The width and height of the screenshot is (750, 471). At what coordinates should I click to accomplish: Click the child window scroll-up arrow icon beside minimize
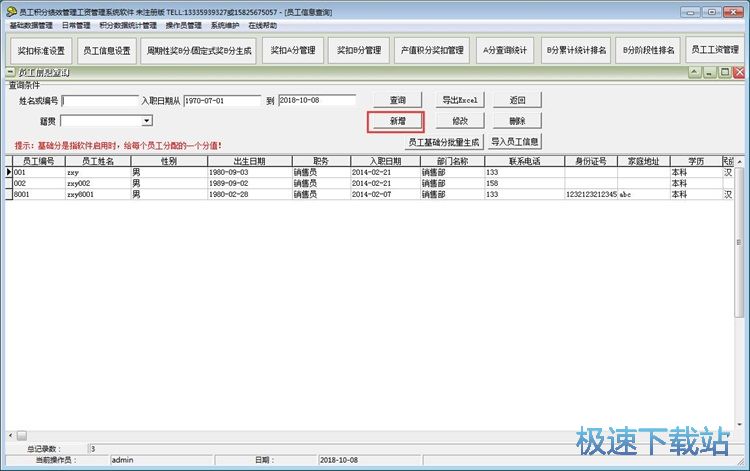click(x=695, y=72)
